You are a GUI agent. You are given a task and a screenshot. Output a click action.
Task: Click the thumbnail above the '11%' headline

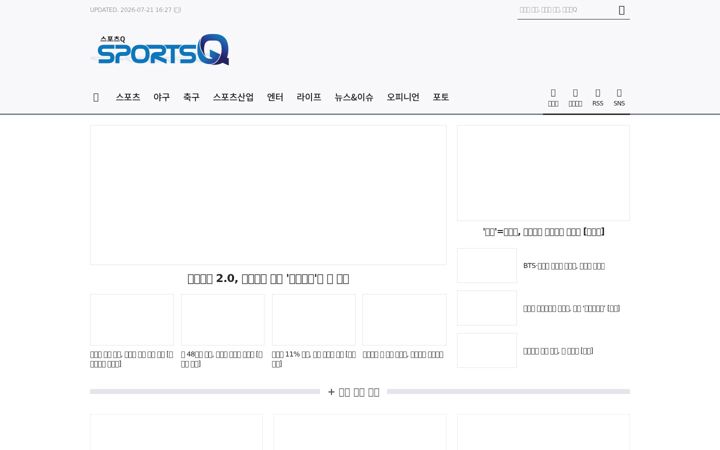point(314,320)
